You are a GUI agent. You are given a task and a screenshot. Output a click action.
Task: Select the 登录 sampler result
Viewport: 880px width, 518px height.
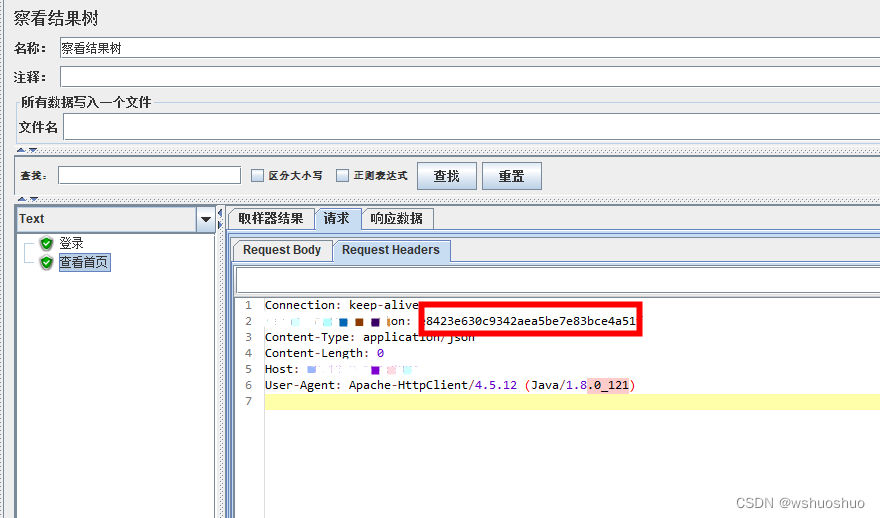point(71,243)
